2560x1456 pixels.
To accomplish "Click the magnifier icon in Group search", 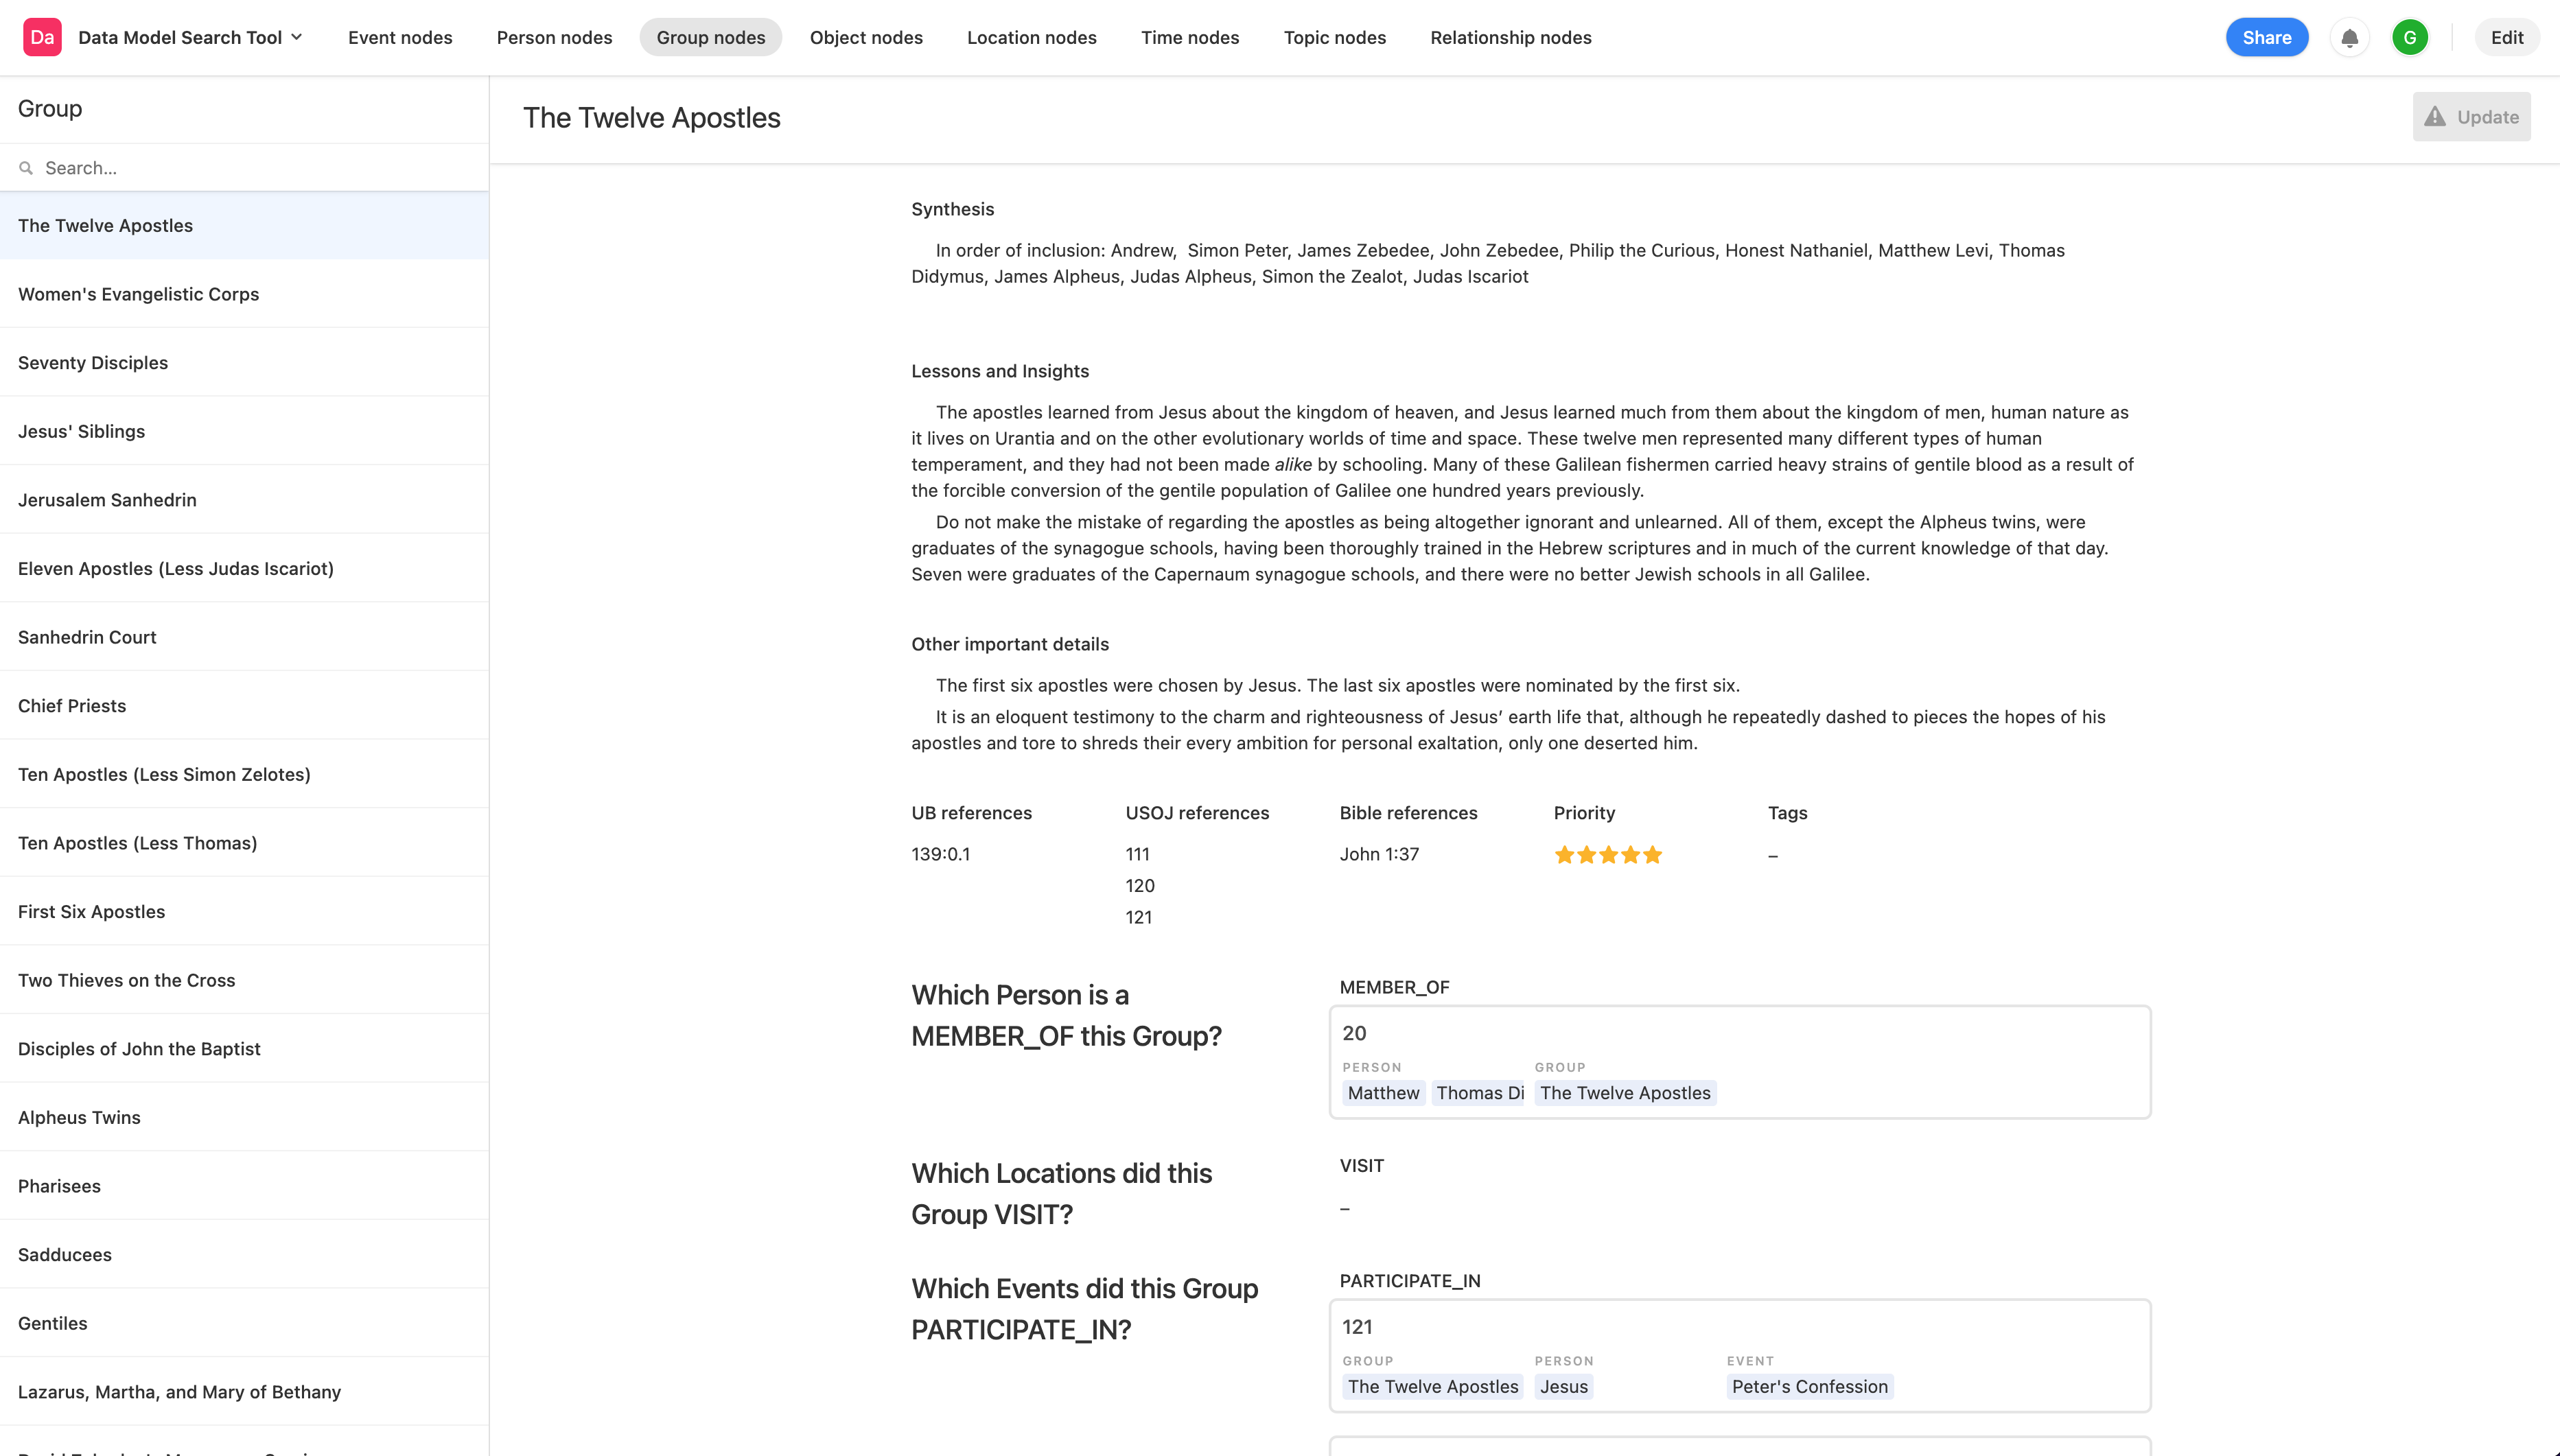I will tap(26, 168).
